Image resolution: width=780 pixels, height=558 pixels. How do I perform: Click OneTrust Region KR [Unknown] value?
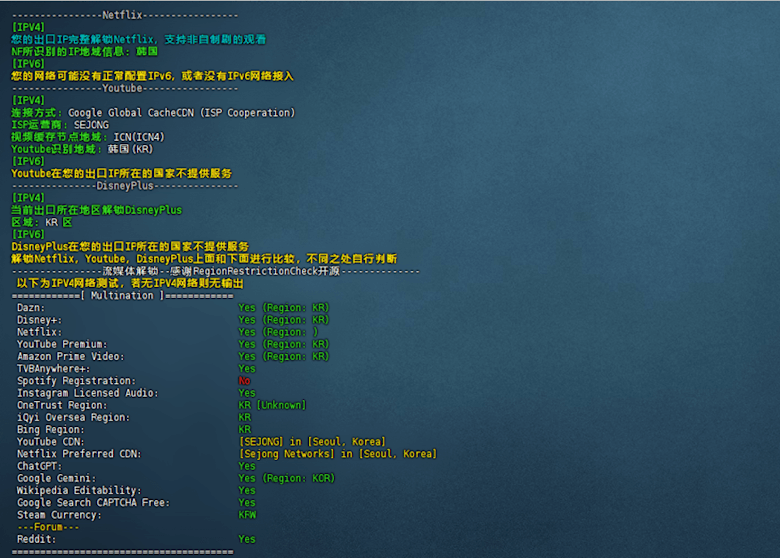pos(272,405)
